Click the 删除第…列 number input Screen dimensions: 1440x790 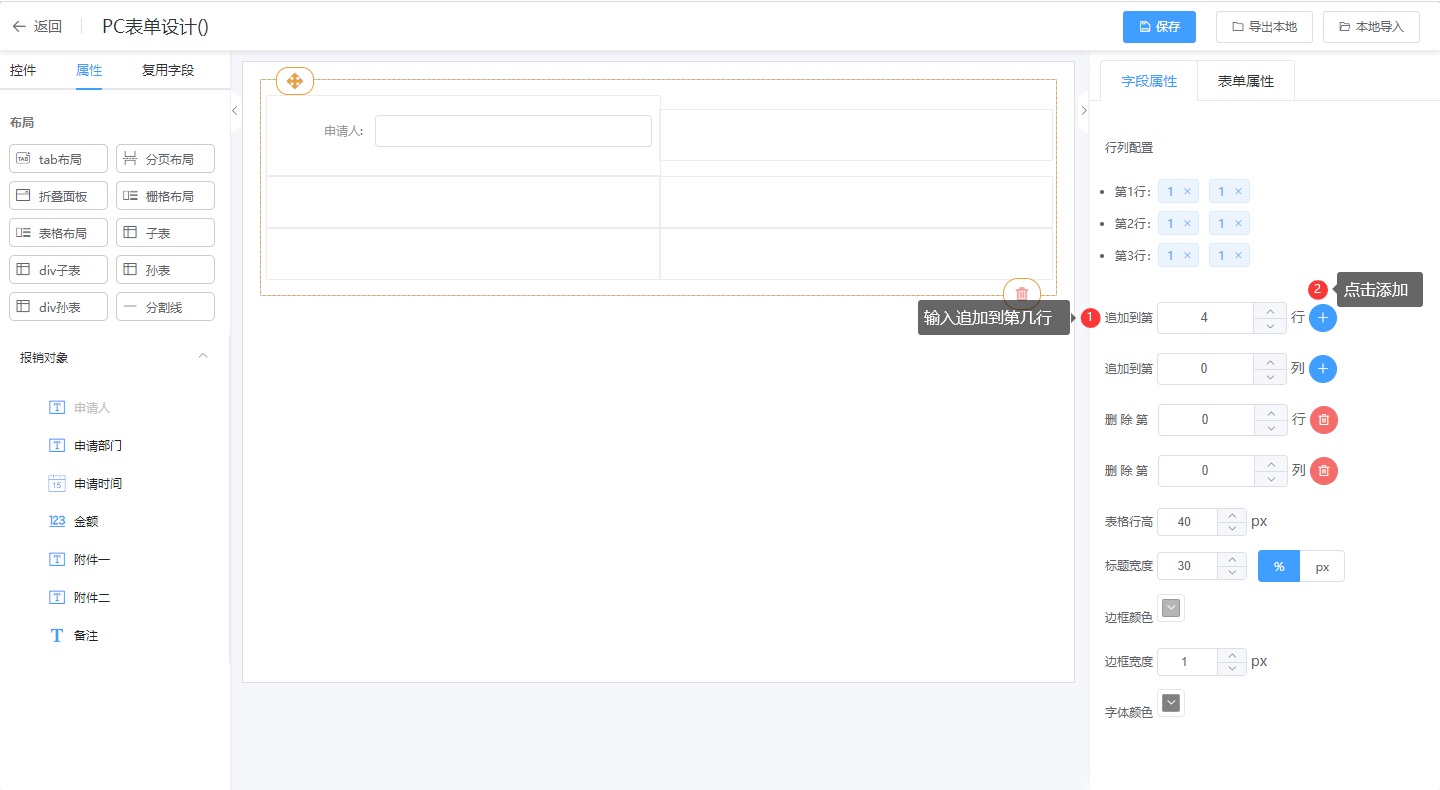[x=1204, y=471]
